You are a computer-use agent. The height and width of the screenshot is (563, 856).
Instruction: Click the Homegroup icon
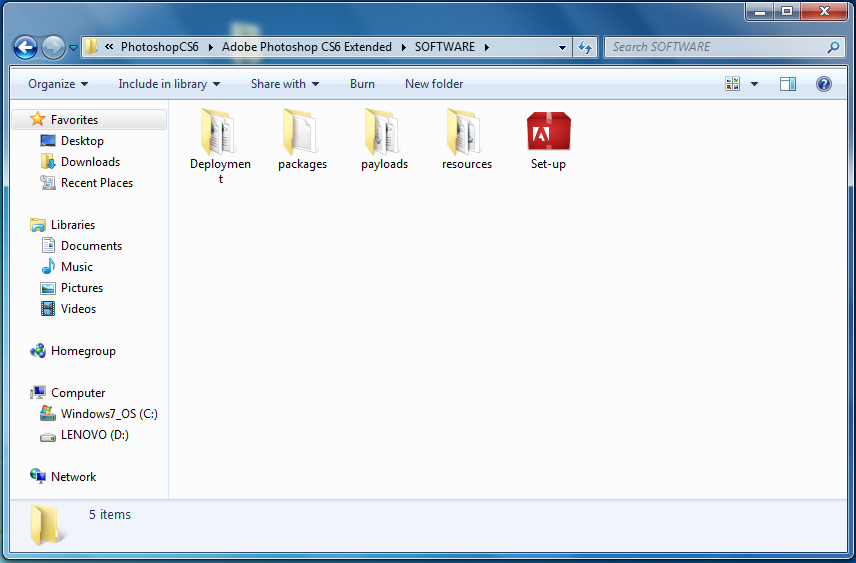click(38, 351)
